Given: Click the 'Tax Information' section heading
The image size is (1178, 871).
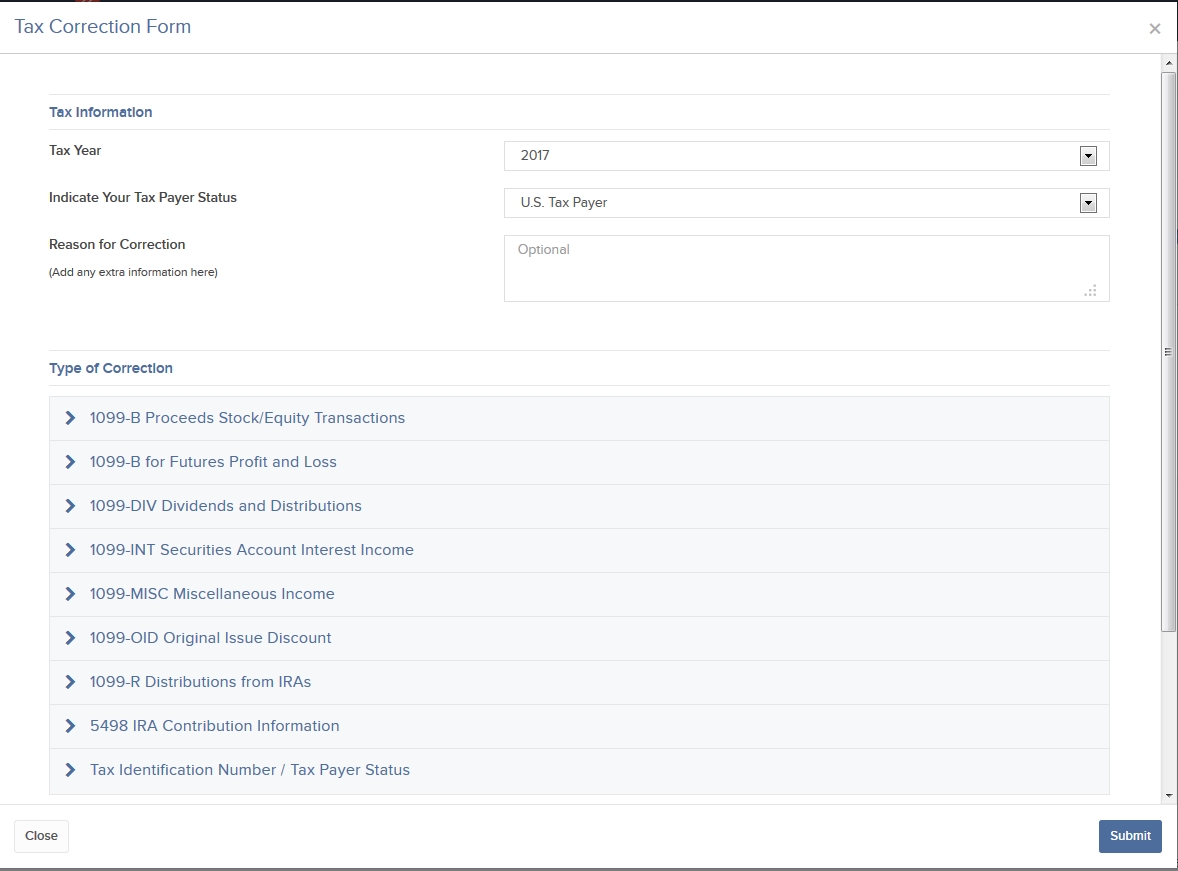Looking at the screenshot, I should [x=101, y=112].
